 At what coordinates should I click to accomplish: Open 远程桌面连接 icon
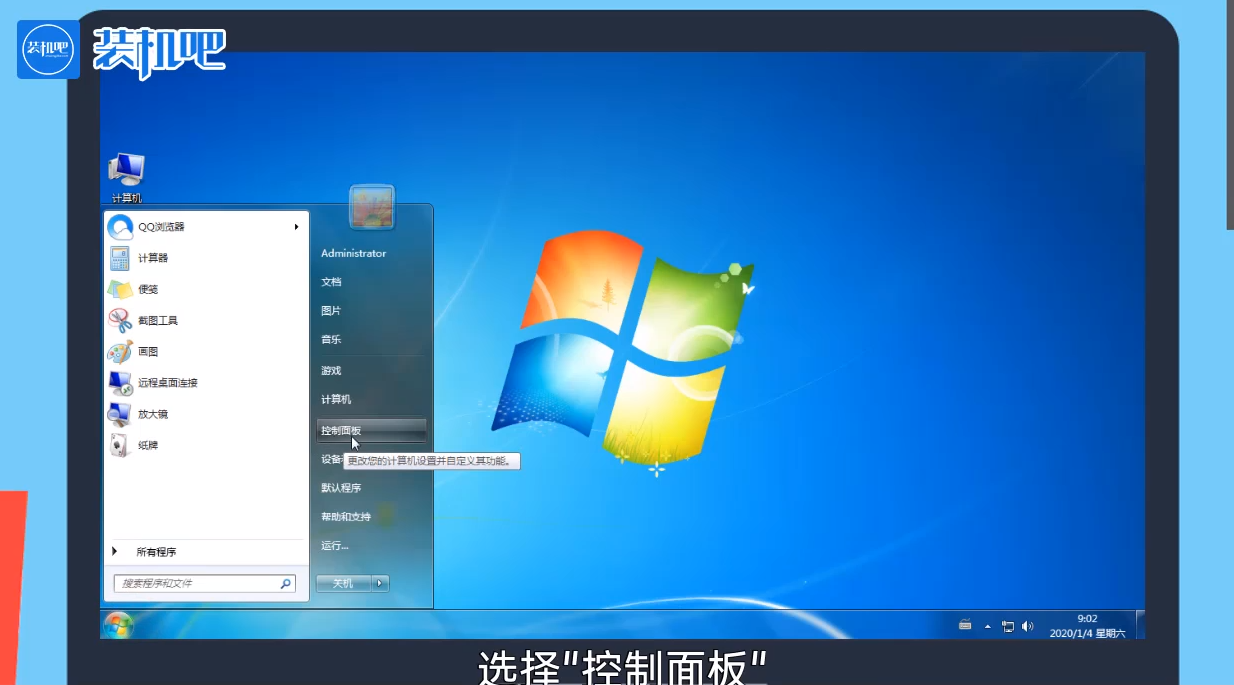(120, 383)
